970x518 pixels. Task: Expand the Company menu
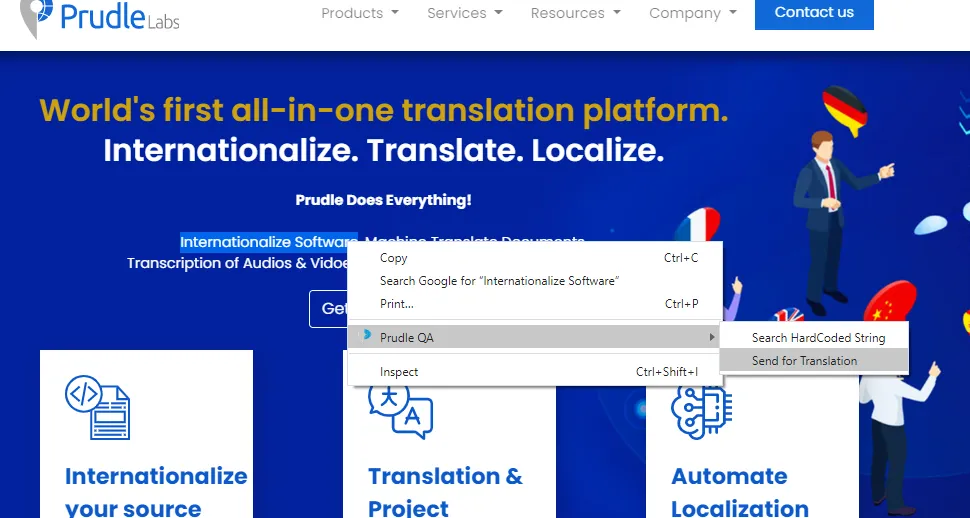pyautogui.click(x=693, y=13)
